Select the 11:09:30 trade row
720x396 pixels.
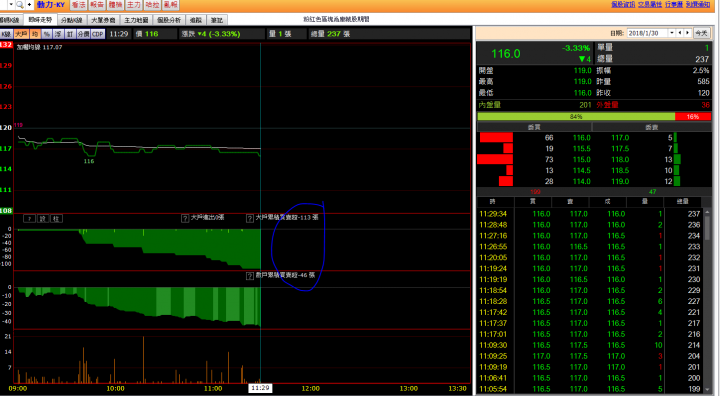click(590, 345)
